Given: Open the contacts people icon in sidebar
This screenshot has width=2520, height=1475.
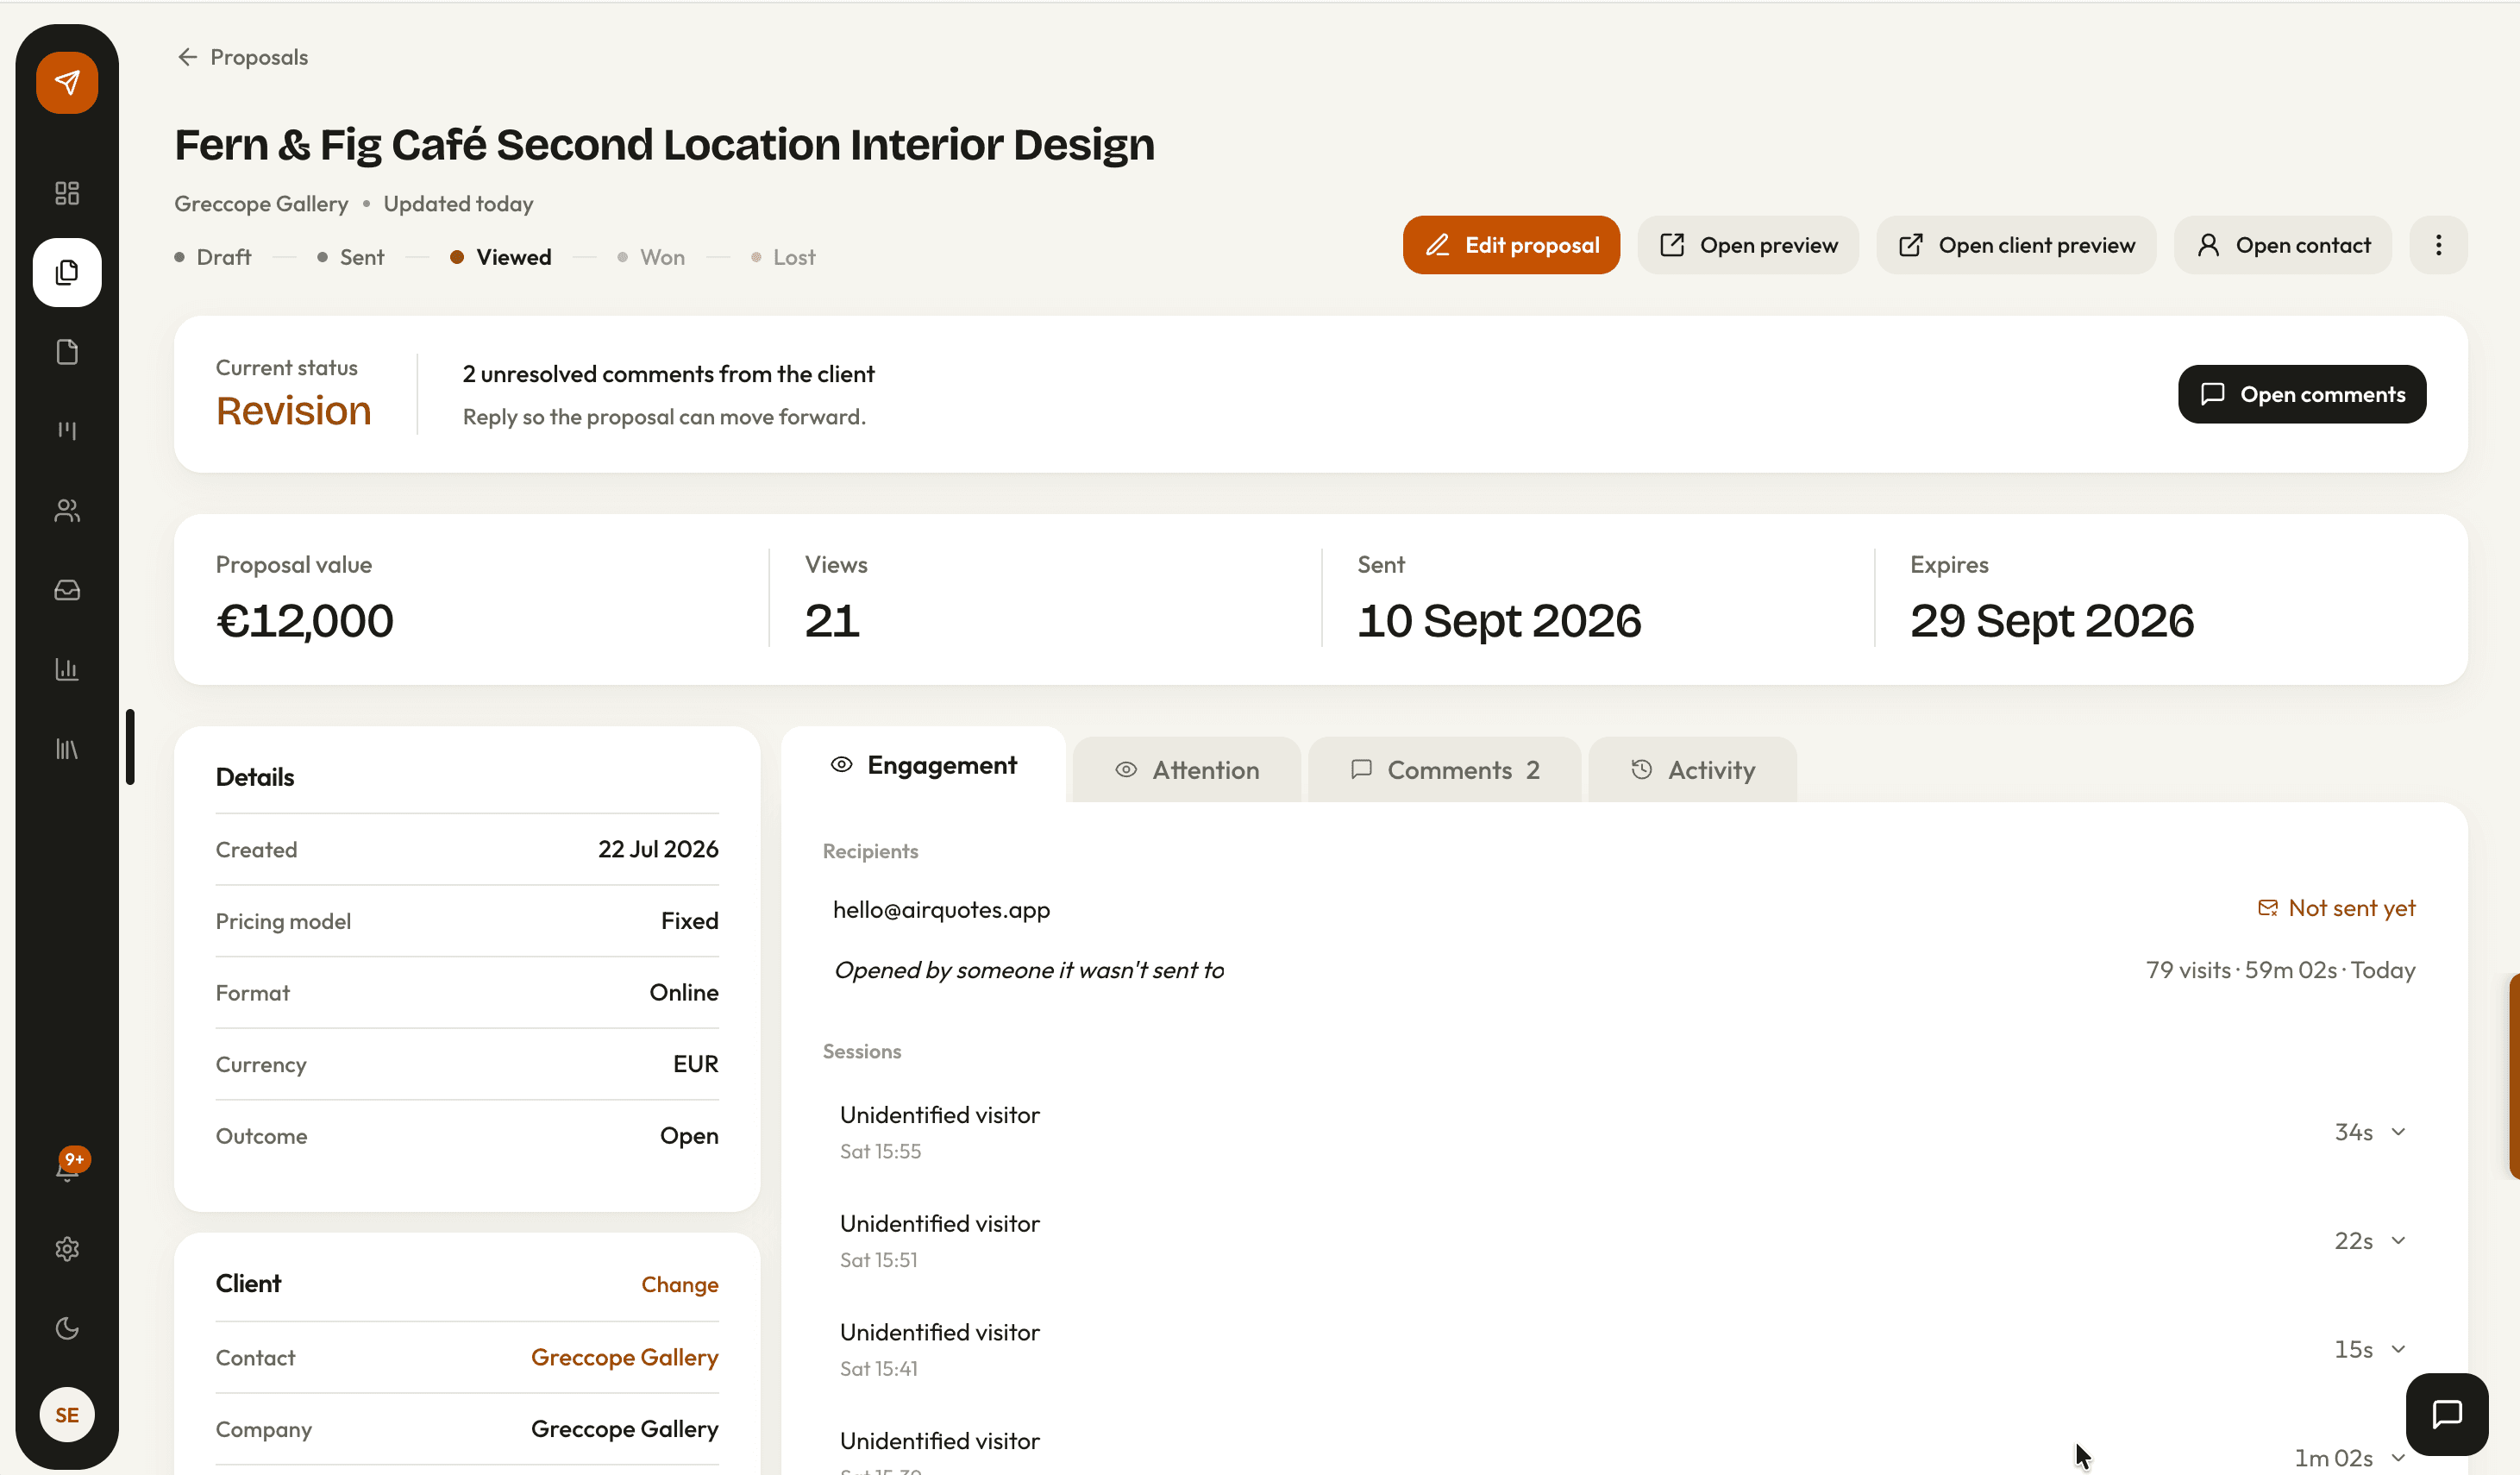Looking at the screenshot, I should coord(67,510).
